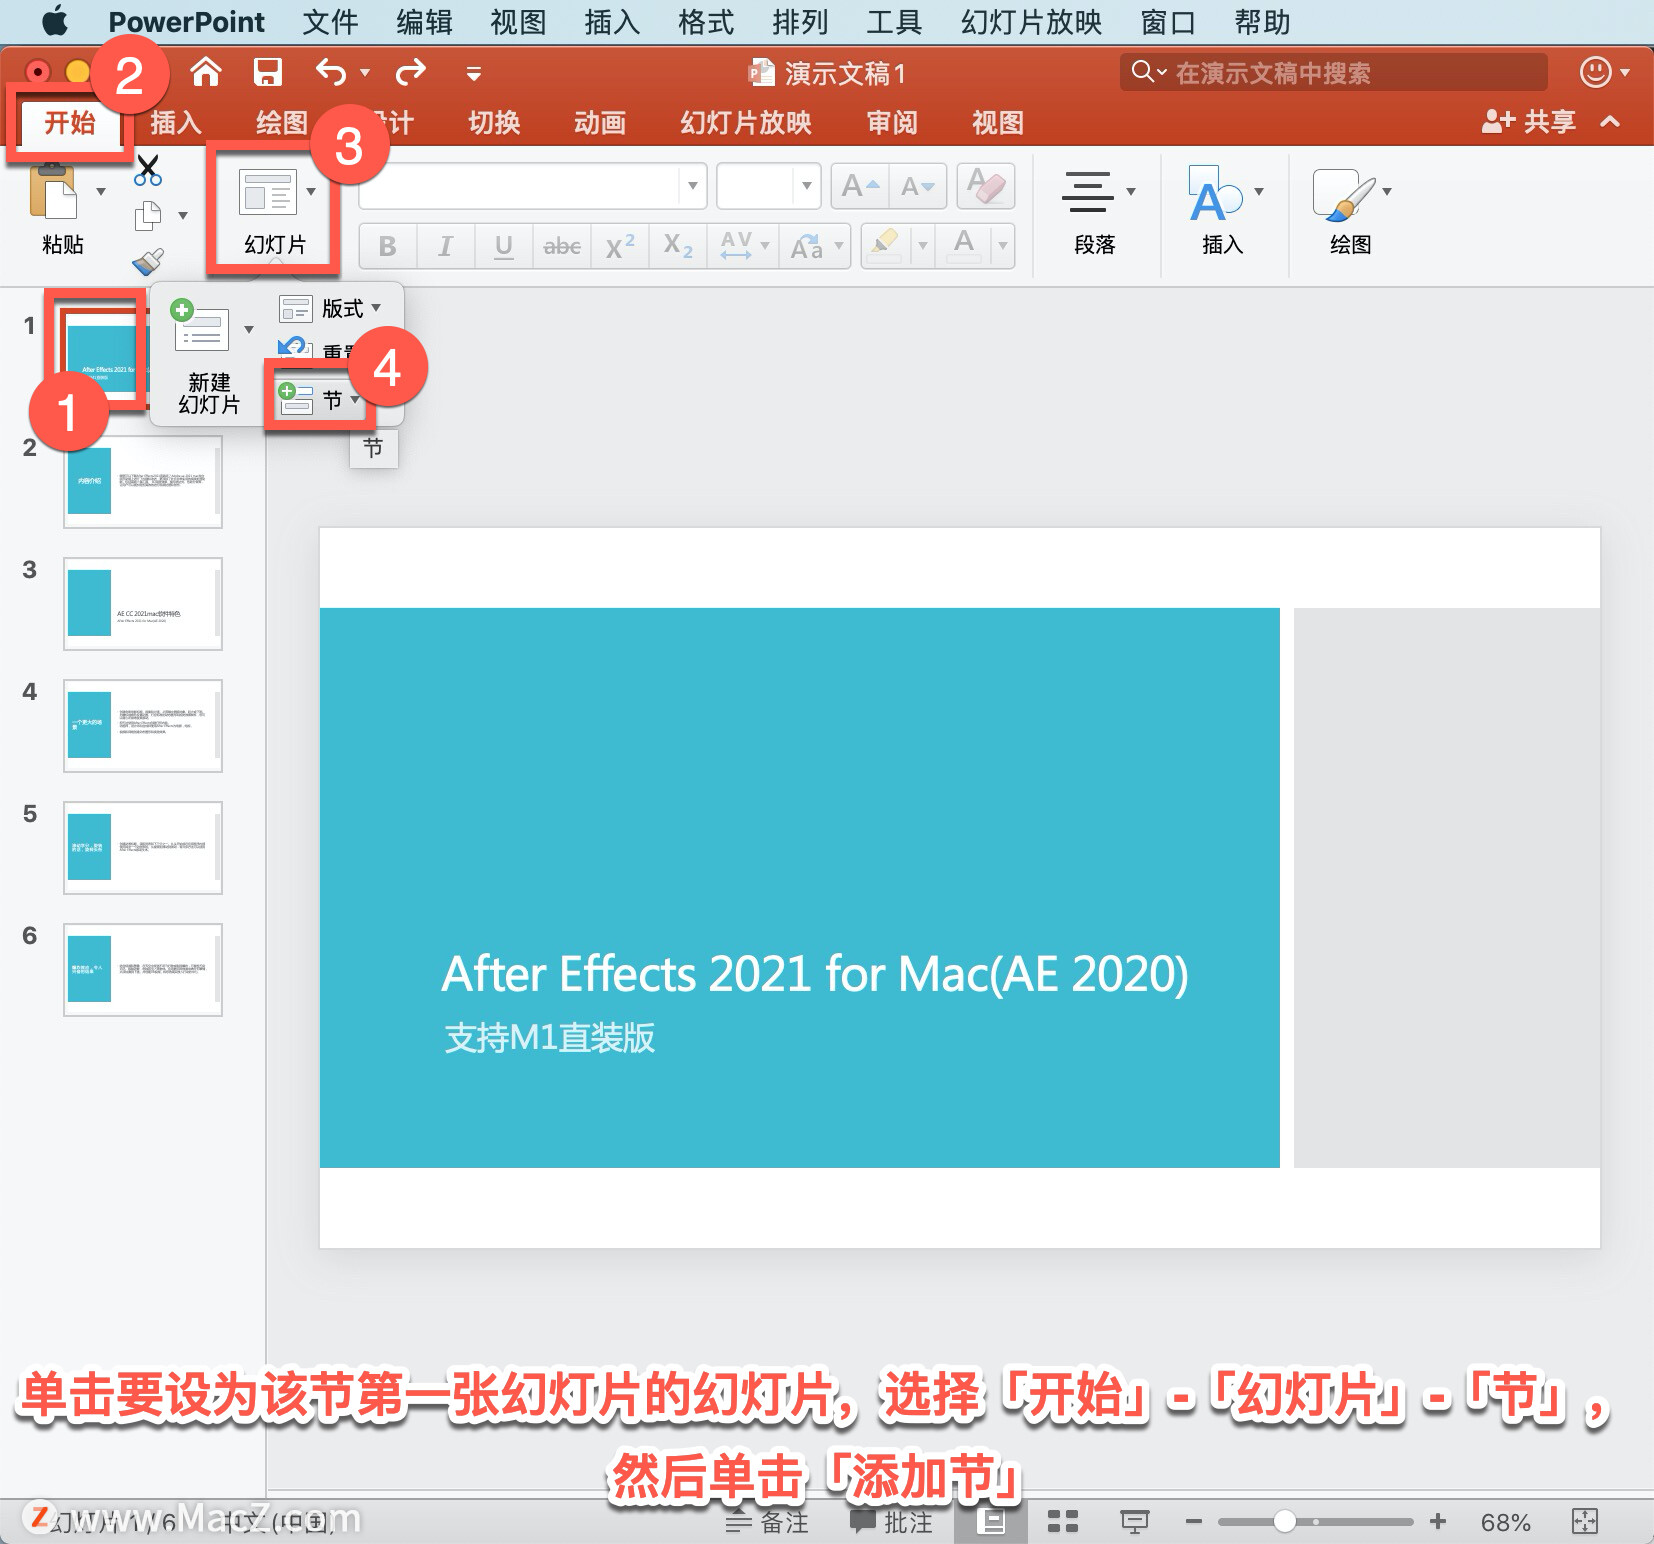Toggle Bold formatting button
Image resolution: width=1654 pixels, height=1544 pixels.
pos(387,246)
